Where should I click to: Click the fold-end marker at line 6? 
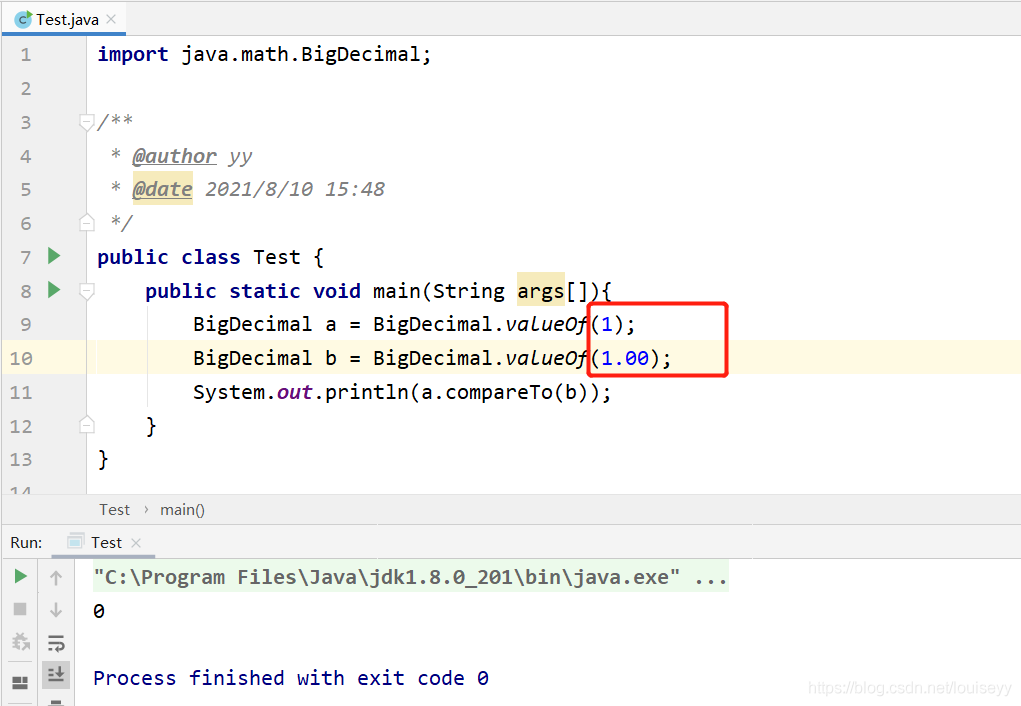pos(87,223)
